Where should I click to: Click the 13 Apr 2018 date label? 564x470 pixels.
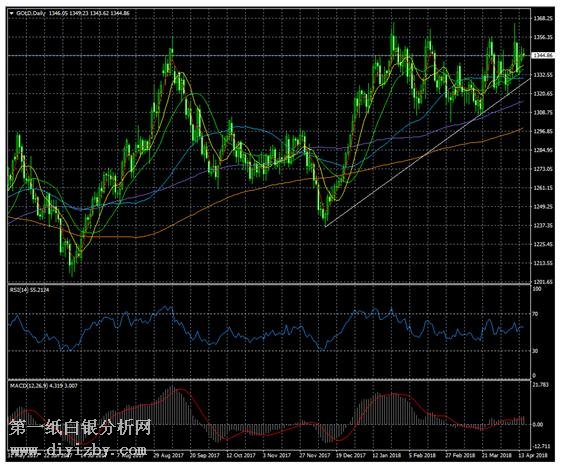(x=532, y=456)
